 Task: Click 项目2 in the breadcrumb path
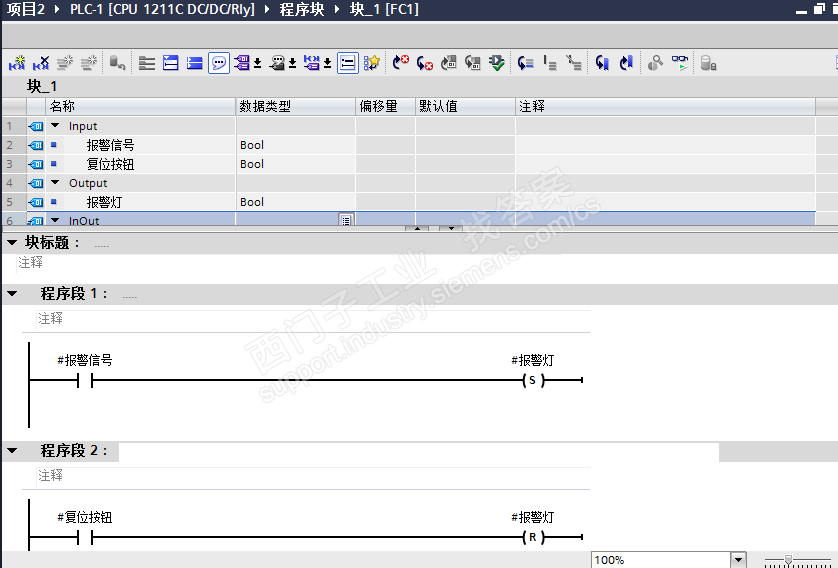pyautogui.click(x=26, y=9)
